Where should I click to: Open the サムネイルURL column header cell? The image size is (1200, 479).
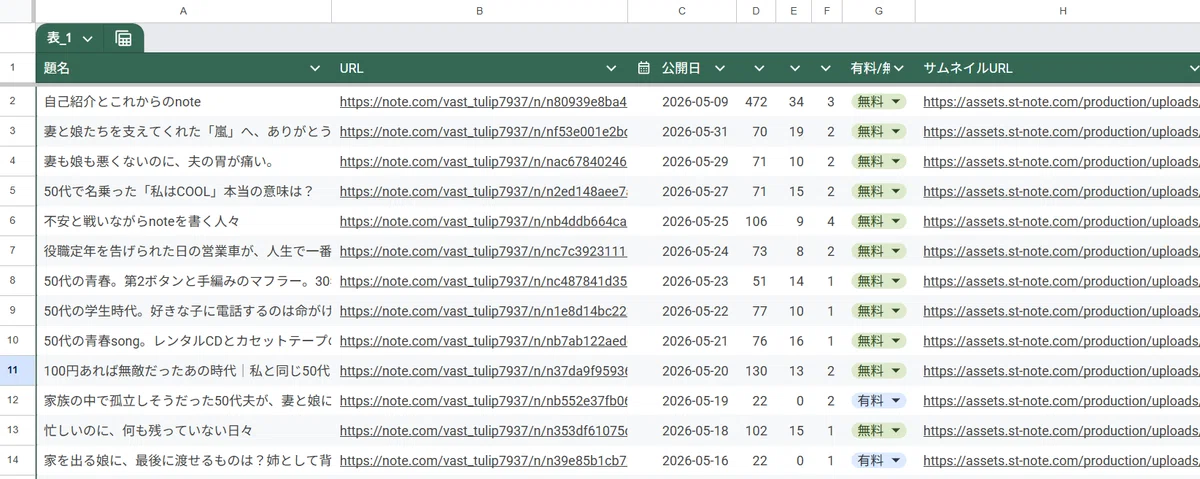(1057, 68)
